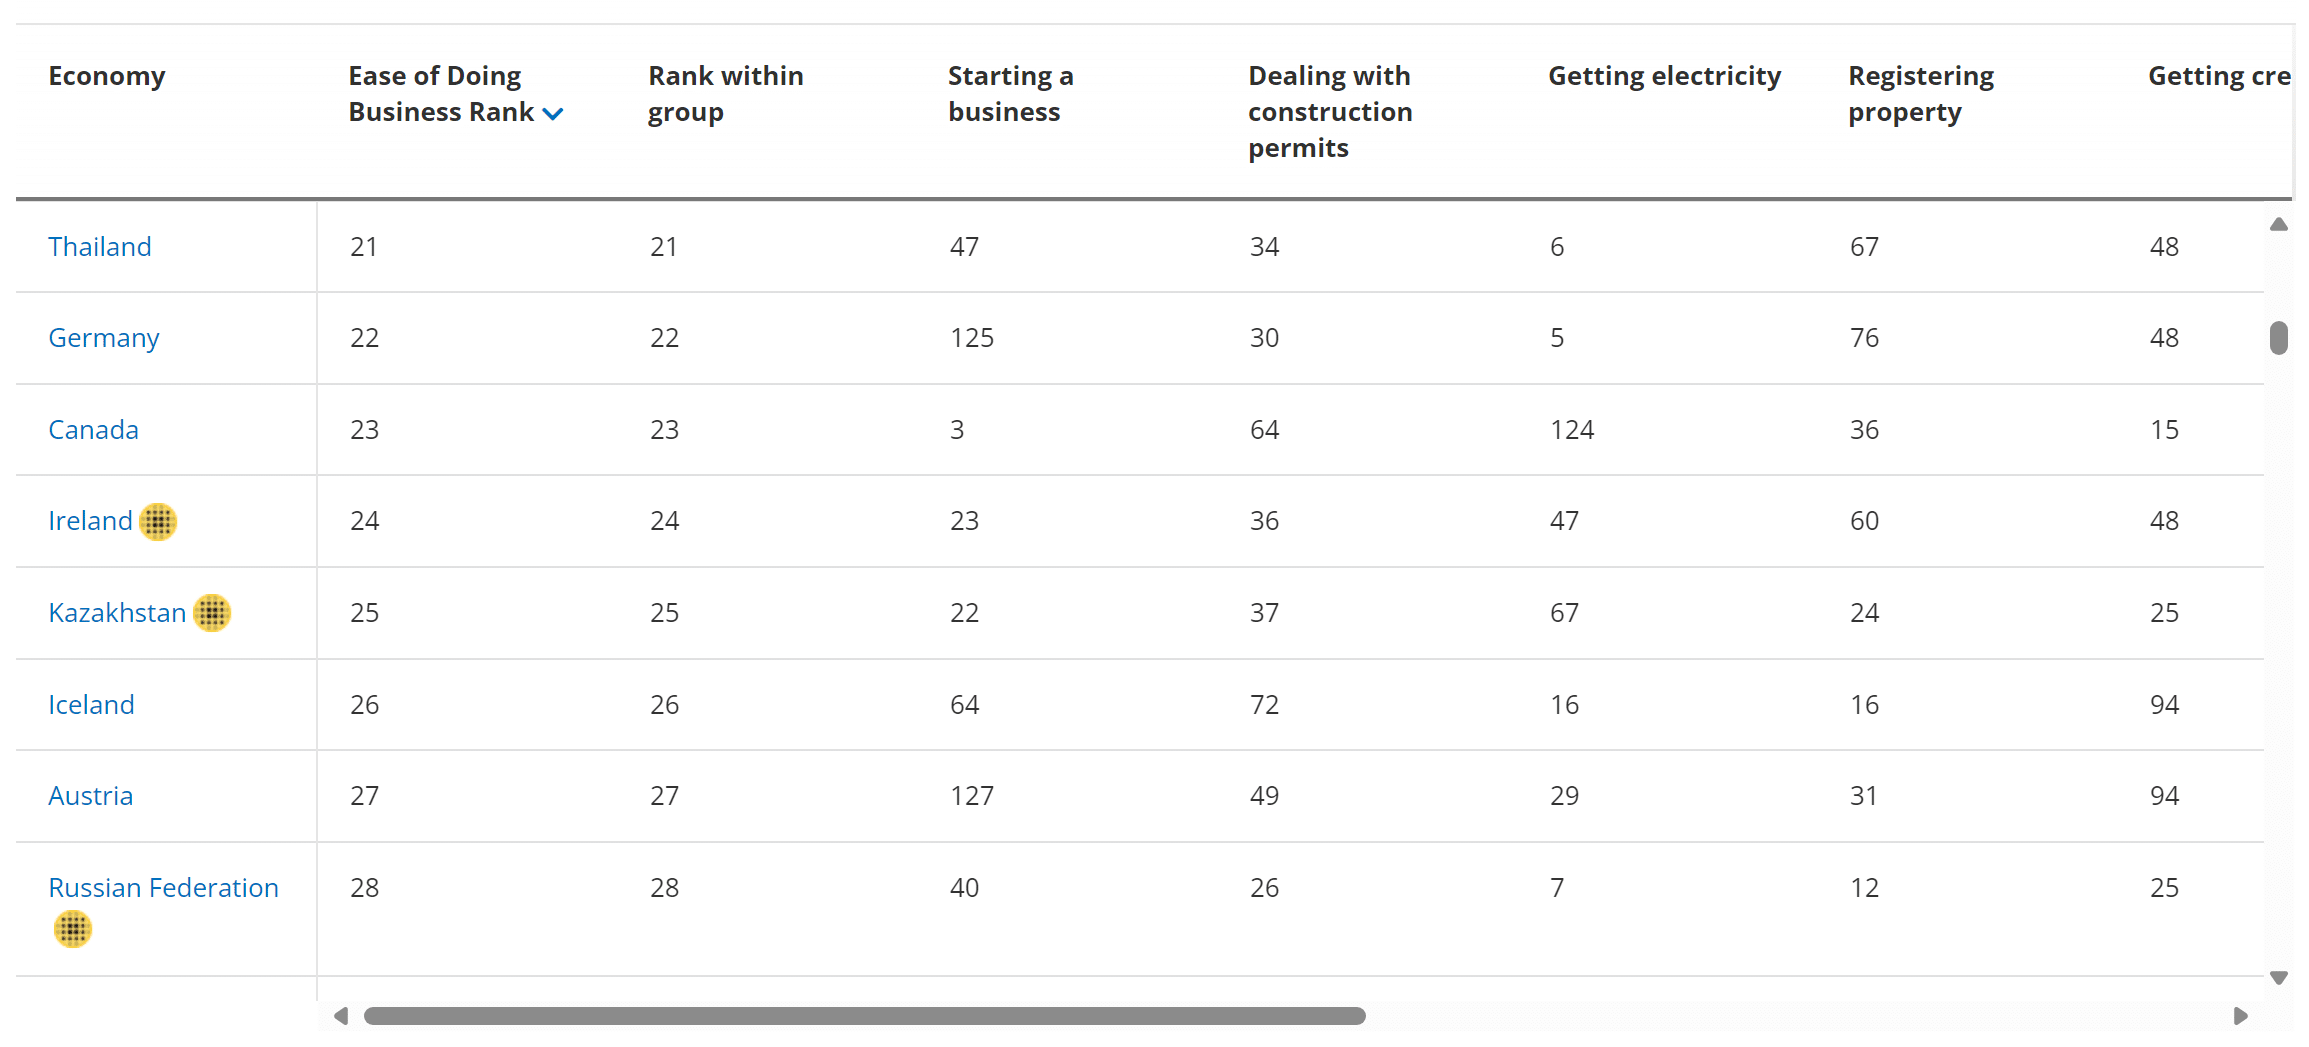2309x1047 pixels.
Task: Open the Austria economy link
Action: pos(91,796)
